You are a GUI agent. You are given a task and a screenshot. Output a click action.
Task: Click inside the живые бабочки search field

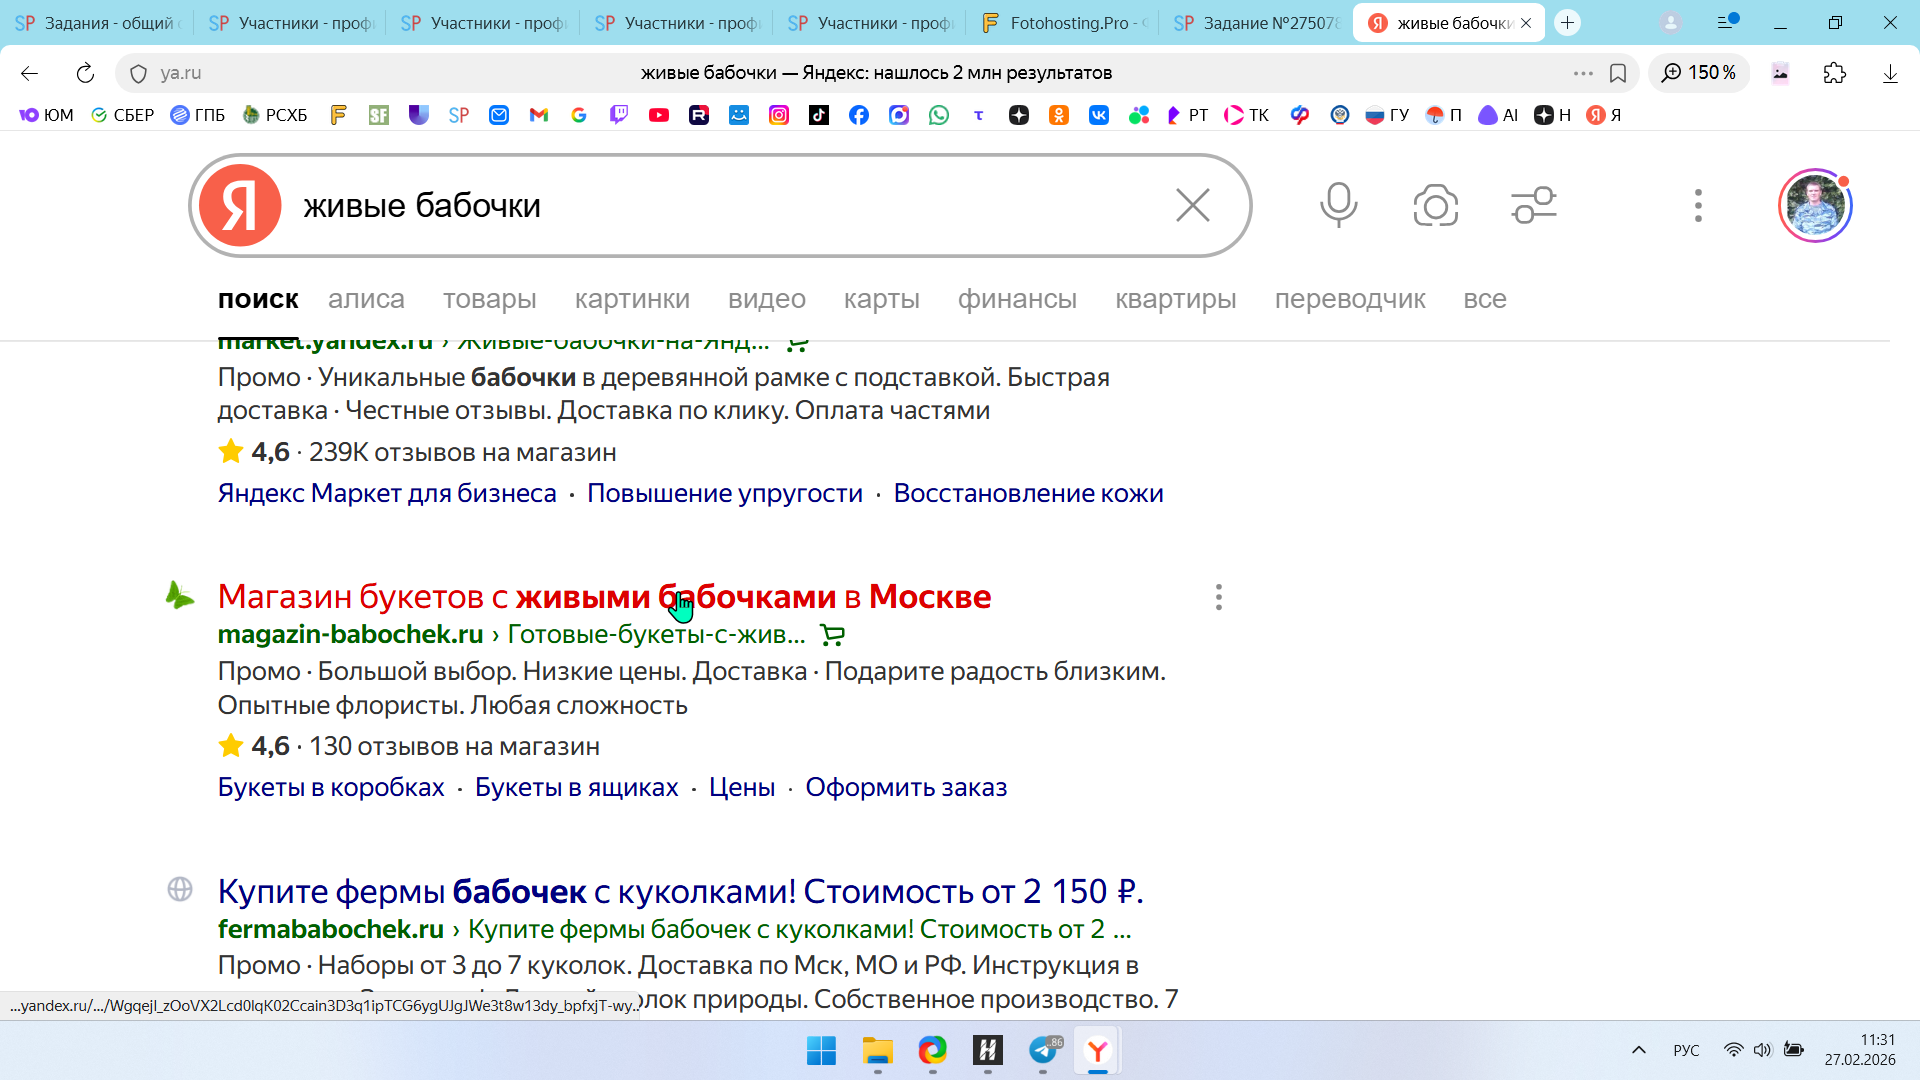click(x=700, y=205)
